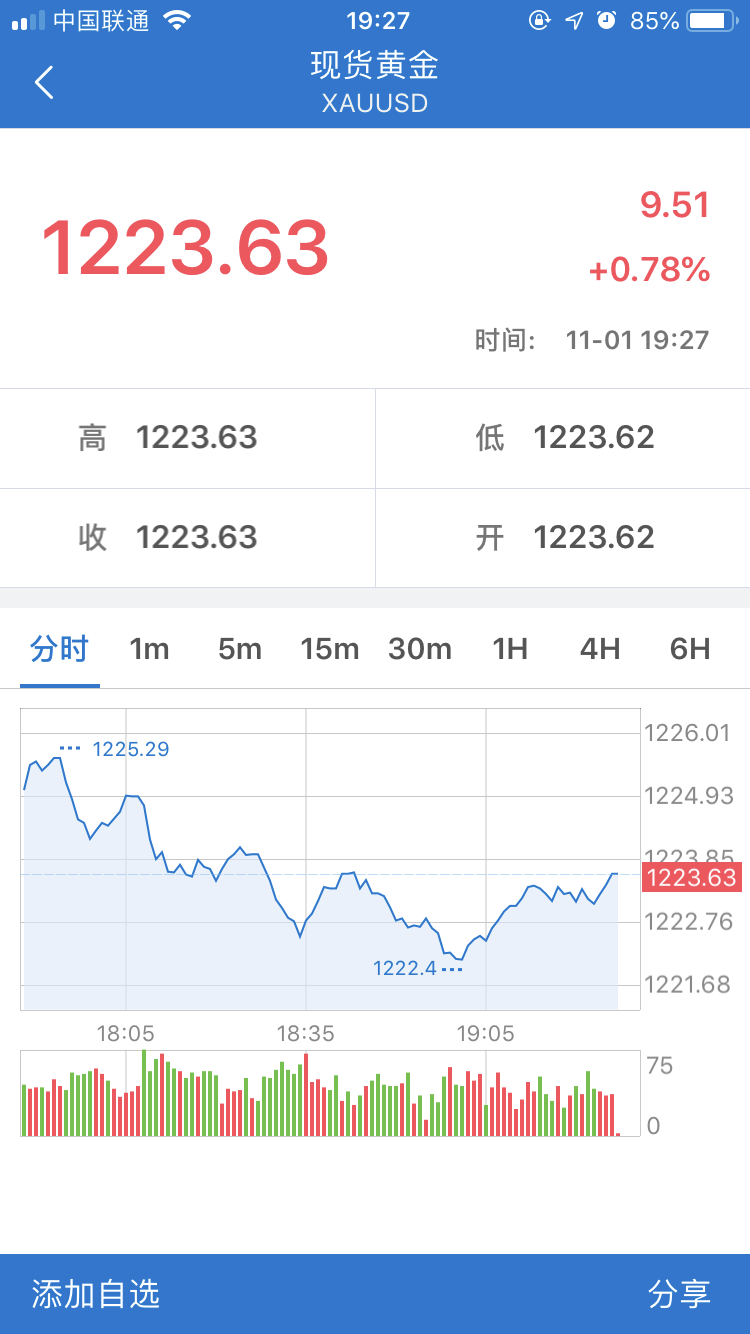Tap the 分享 share button
Screen dimensions: 750x1334
tap(679, 1294)
